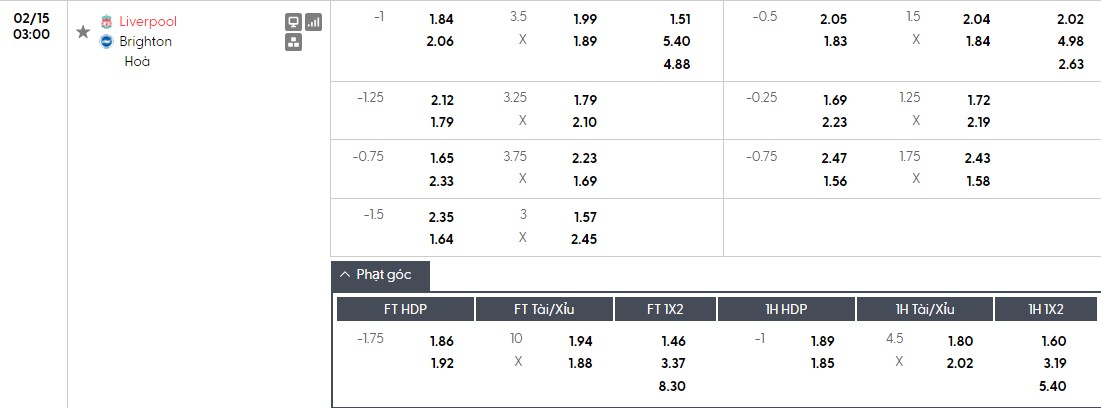Image resolution: width=1101 pixels, height=408 pixels.
Task: Open the match statistics bar-chart icon
Action: (x=313, y=21)
